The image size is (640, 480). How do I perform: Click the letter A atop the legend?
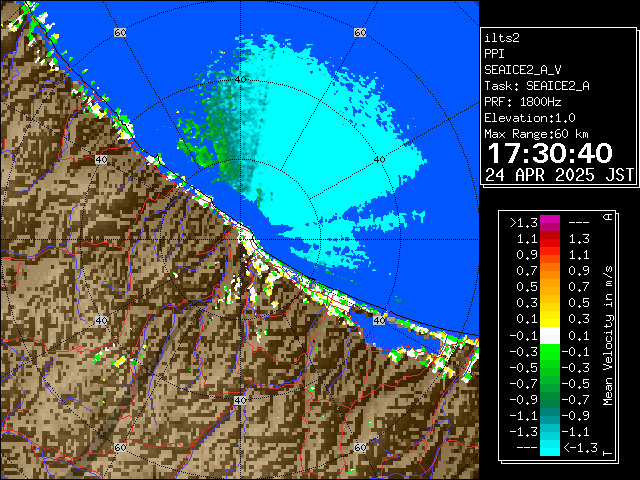point(608,217)
